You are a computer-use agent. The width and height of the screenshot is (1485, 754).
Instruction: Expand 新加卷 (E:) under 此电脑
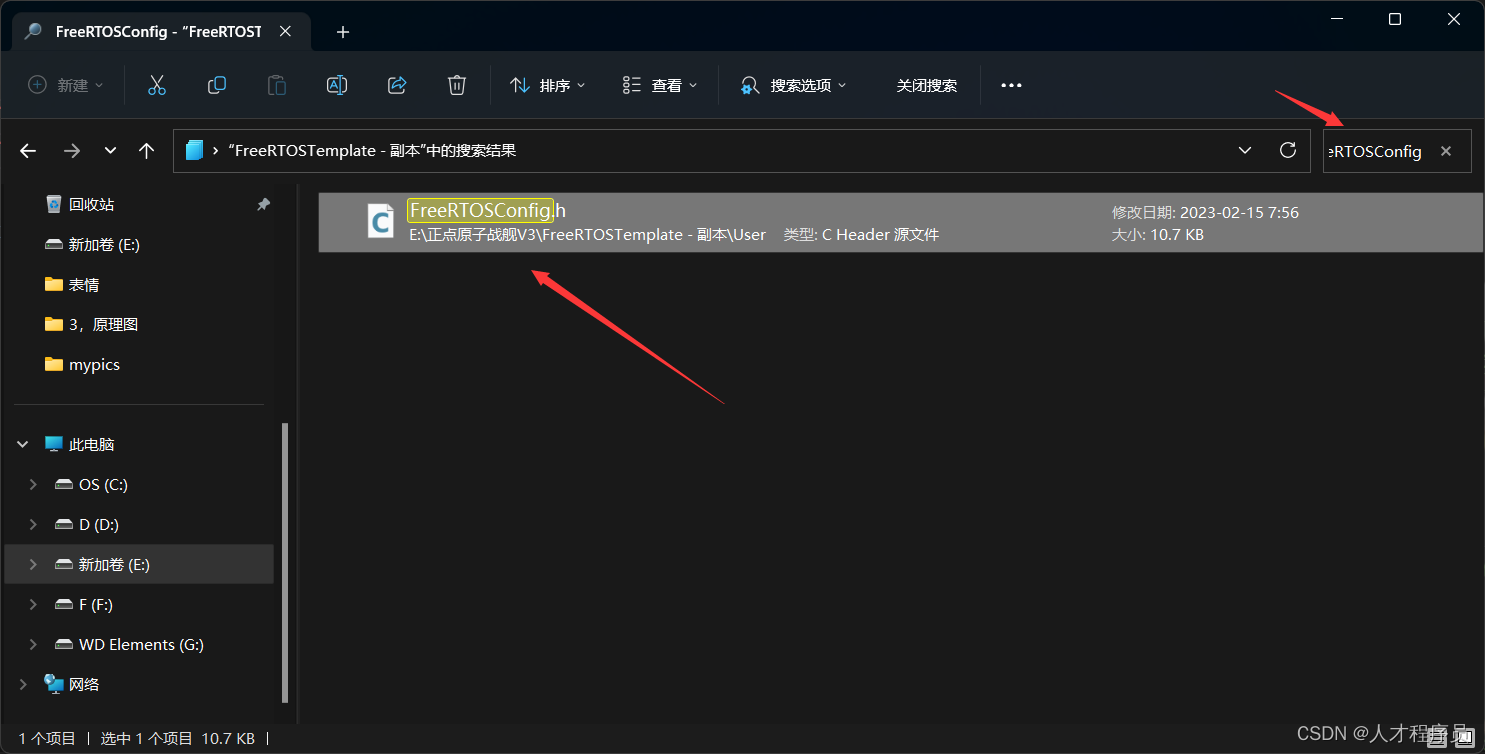click(x=33, y=564)
